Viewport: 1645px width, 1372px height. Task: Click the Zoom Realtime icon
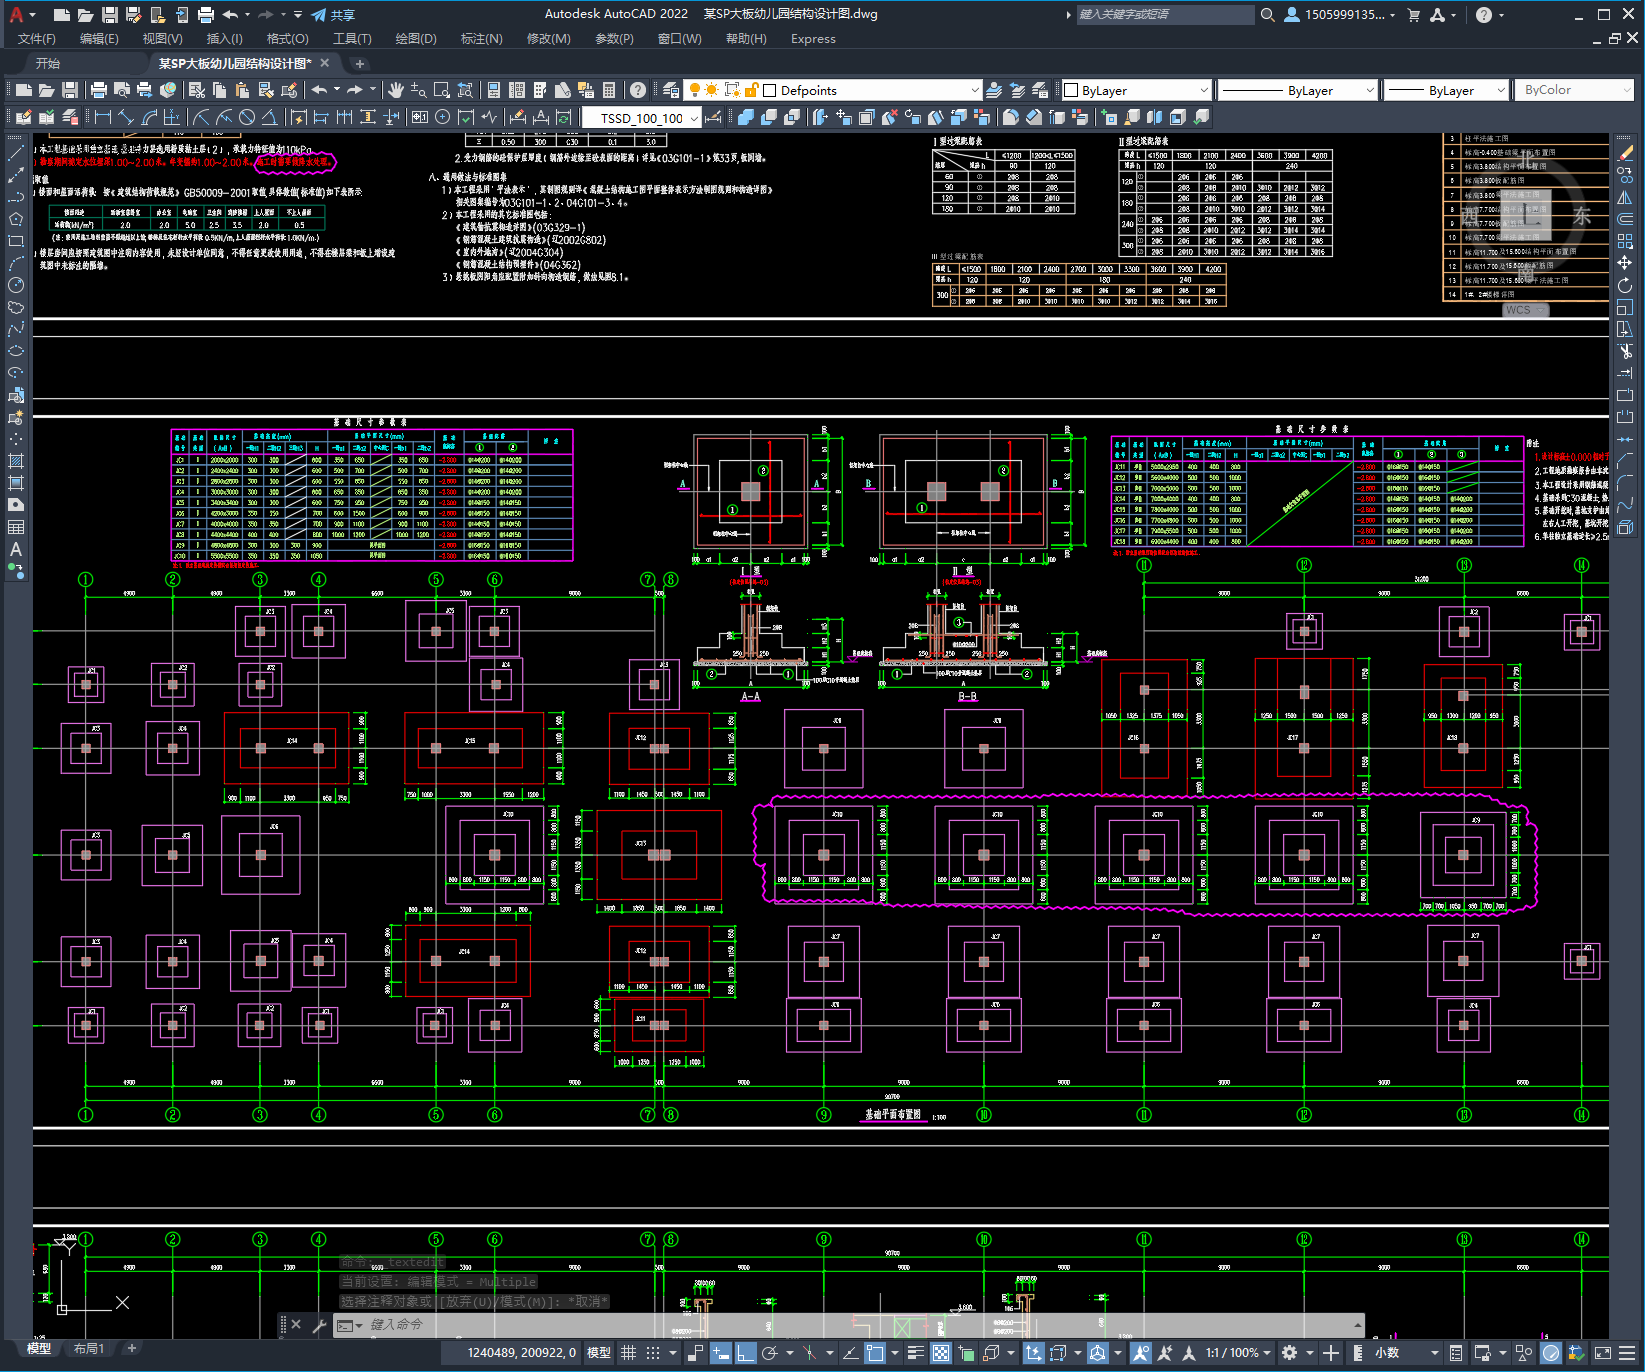click(419, 90)
